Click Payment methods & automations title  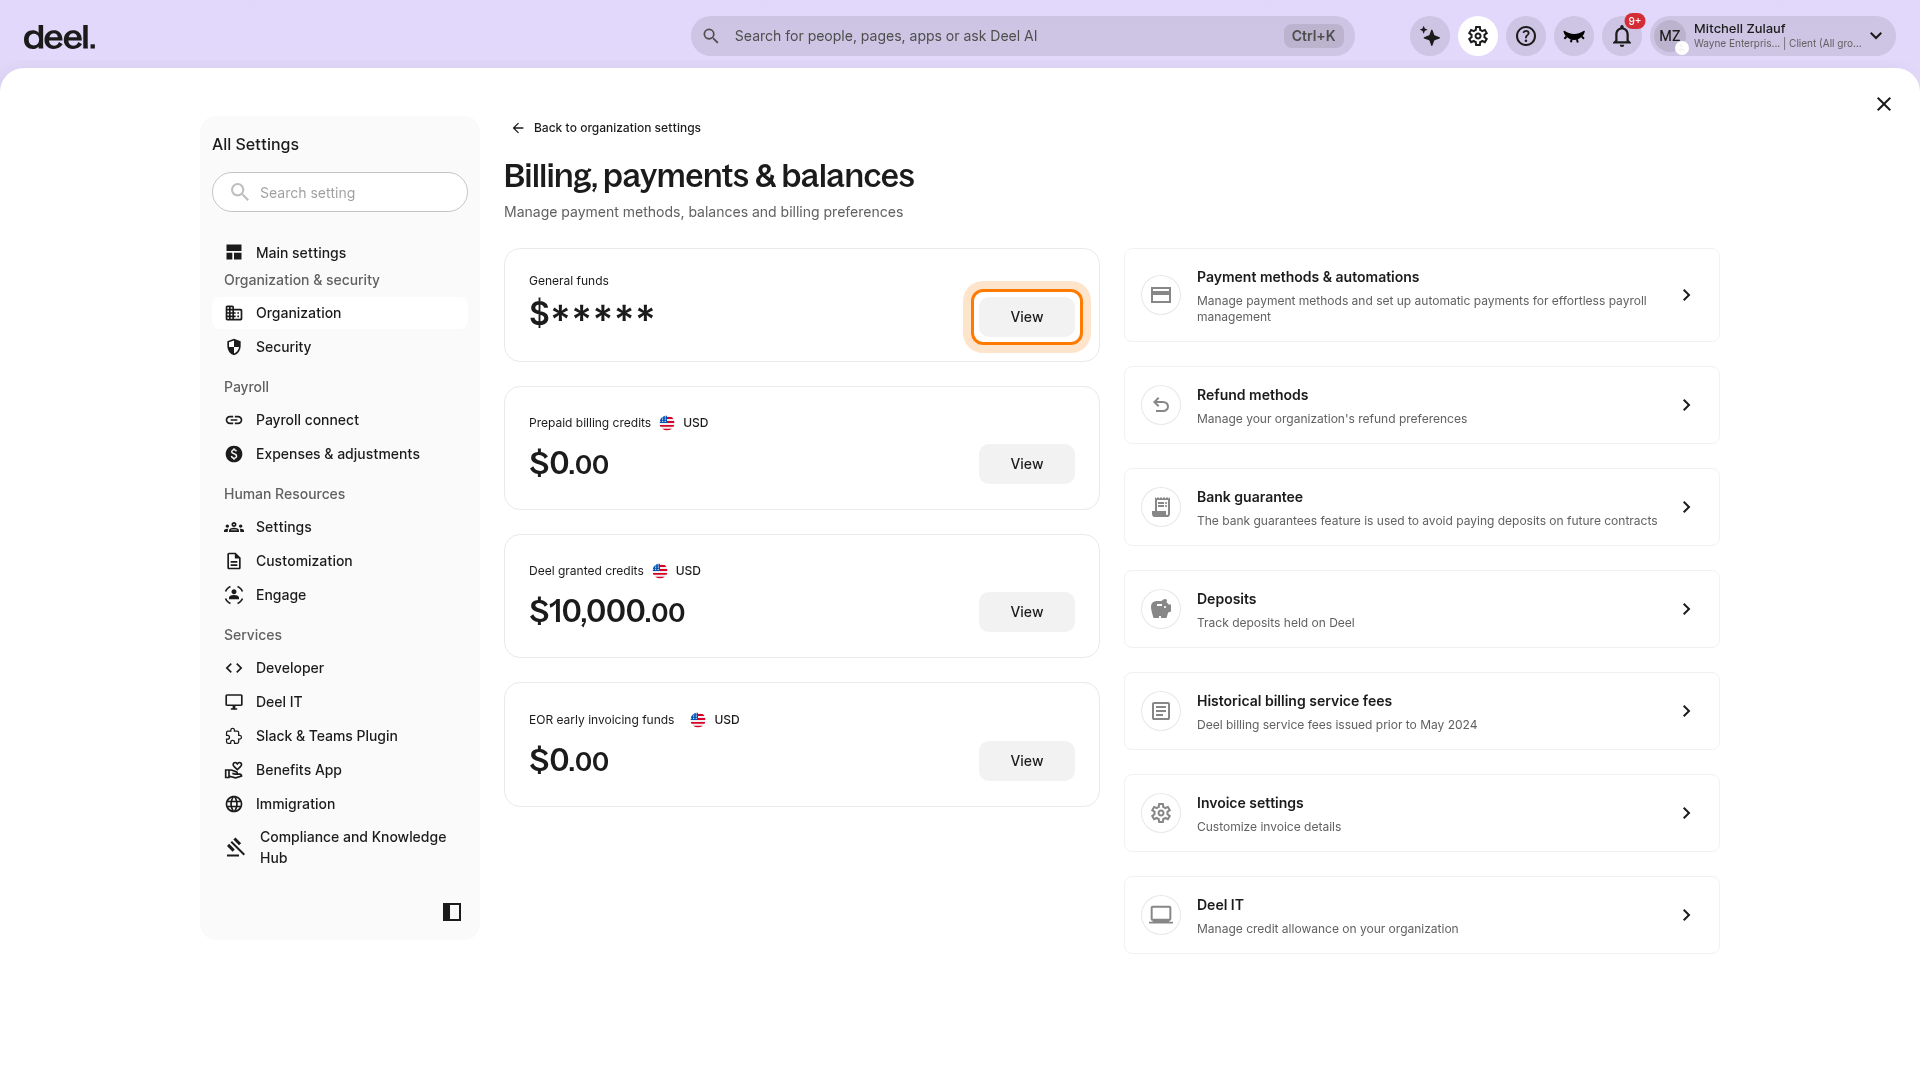[1308, 277]
